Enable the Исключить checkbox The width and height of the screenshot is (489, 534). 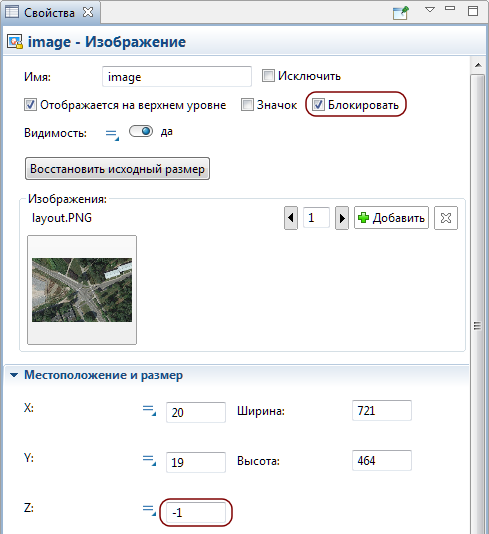tap(268, 76)
